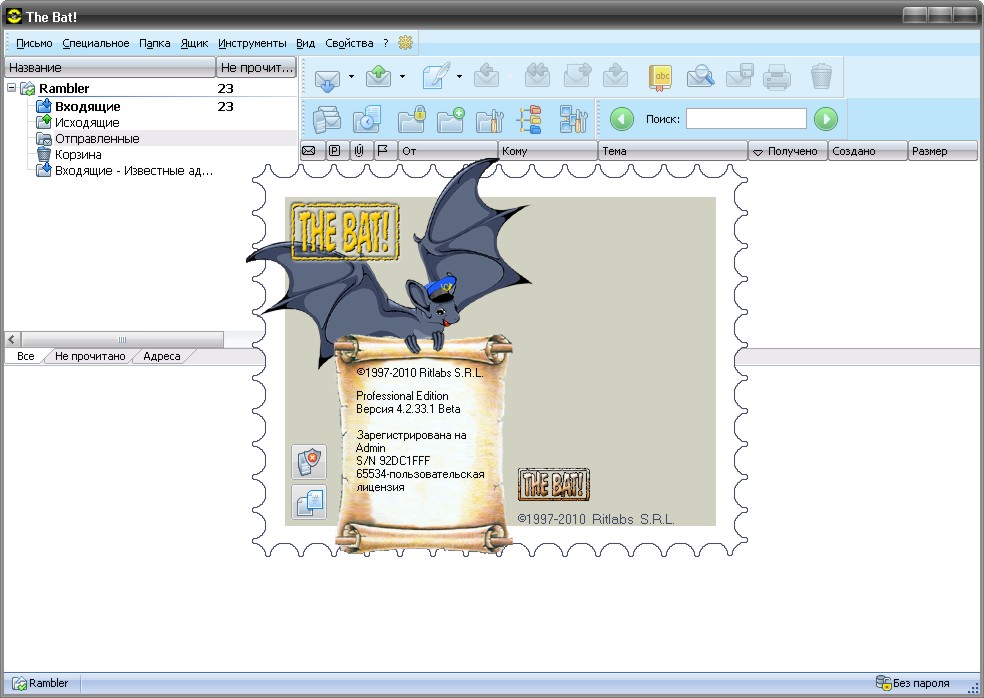The width and height of the screenshot is (984, 698).
Task: Open the sorting office folder tree icon
Action: pyautogui.click(x=530, y=119)
